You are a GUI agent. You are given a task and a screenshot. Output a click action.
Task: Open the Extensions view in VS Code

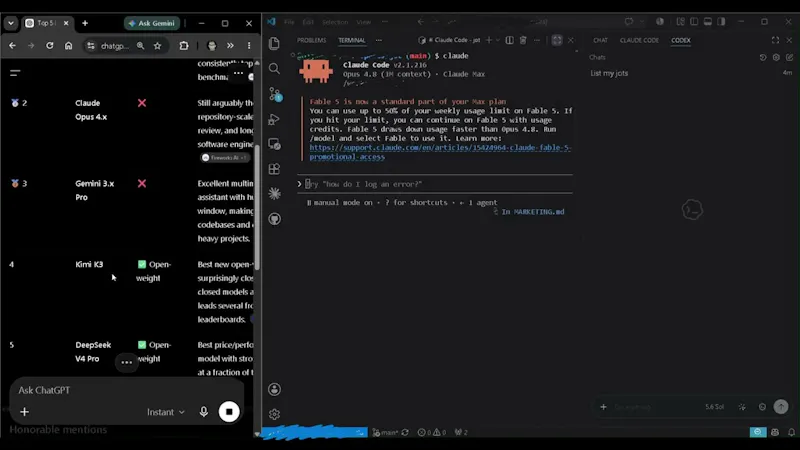coord(274,169)
